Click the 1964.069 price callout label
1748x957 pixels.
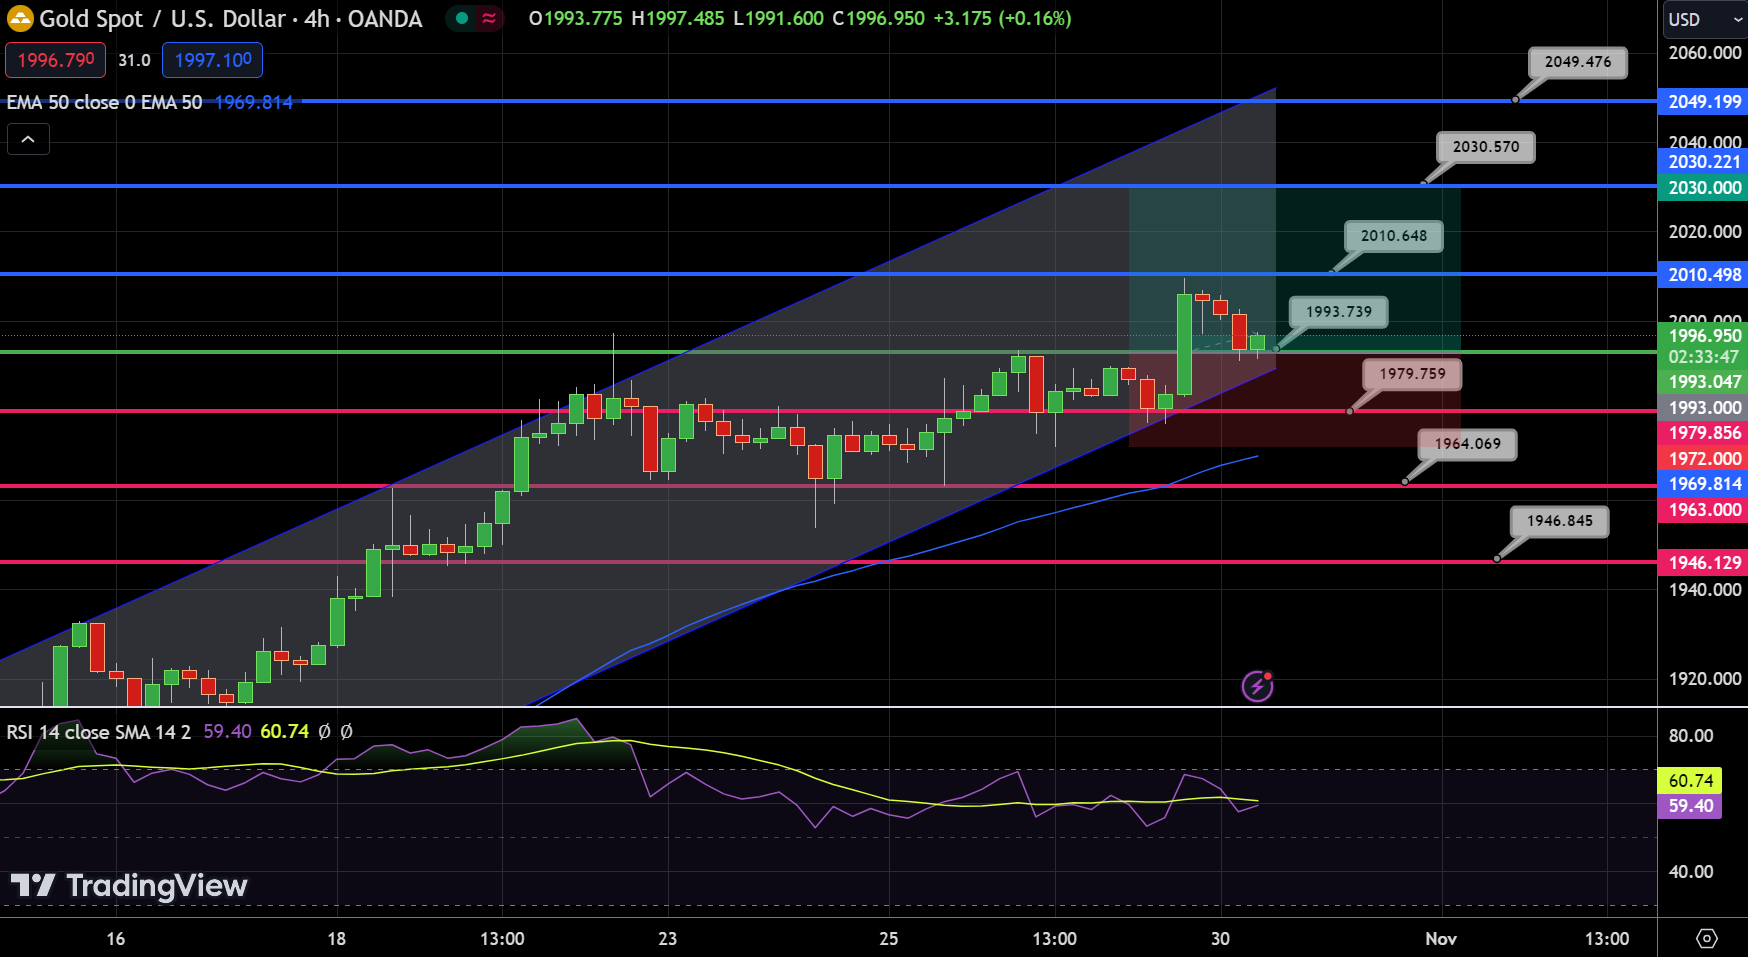[1468, 444]
